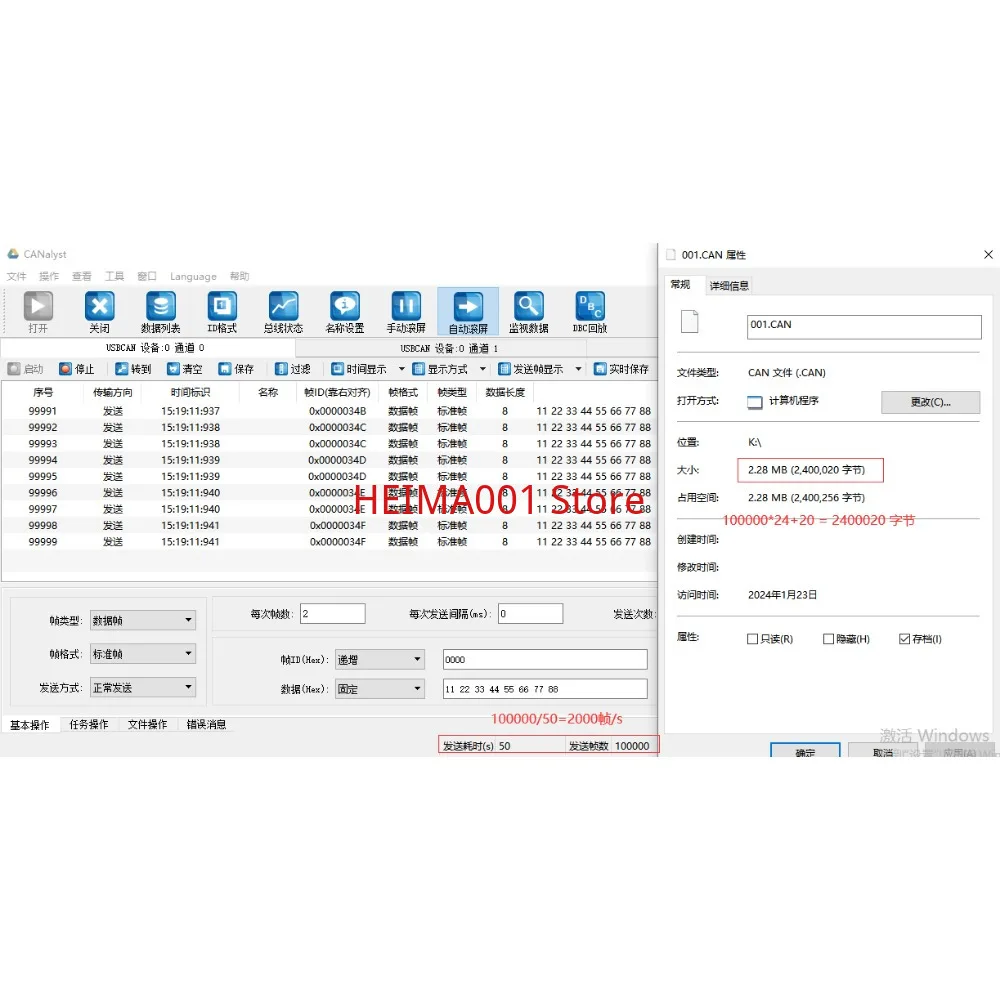Enable the 隐藏(H) hidden attribute
Screen dimensions: 1000x1000
[828, 638]
